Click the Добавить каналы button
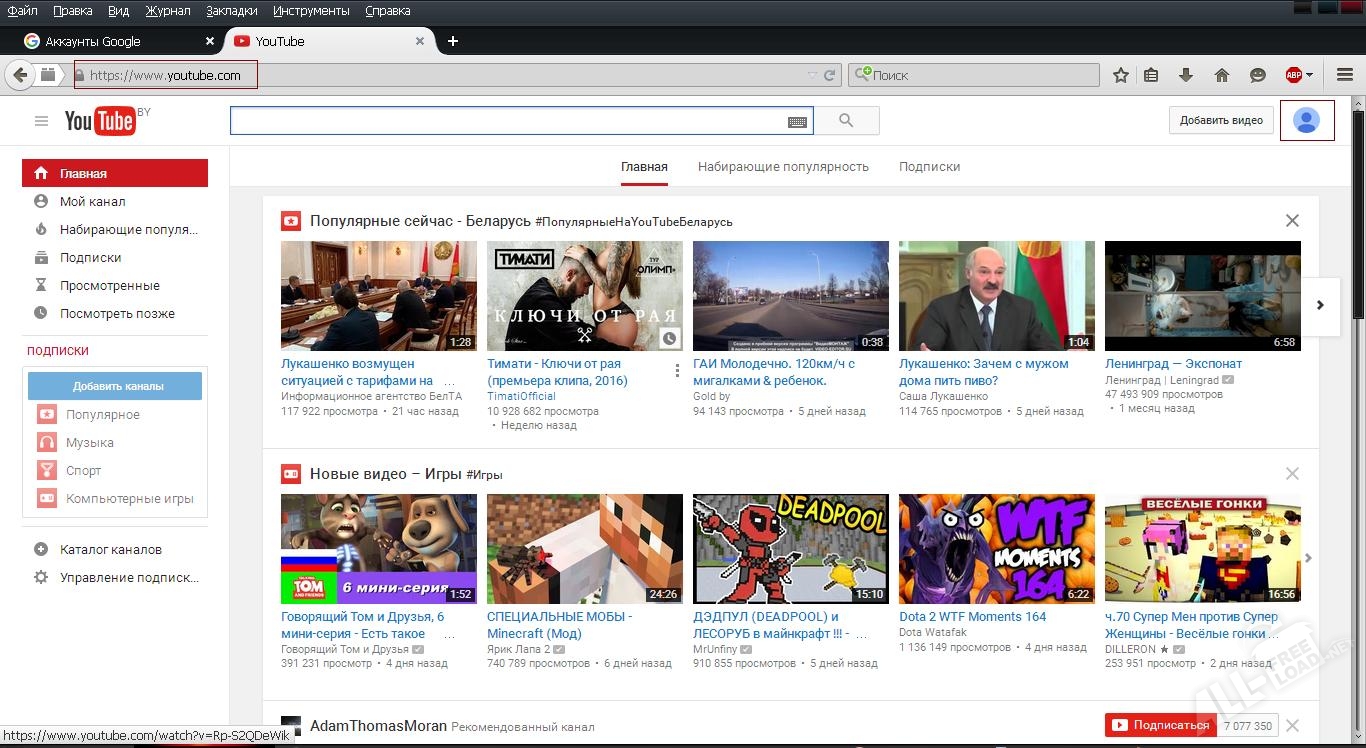Viewport: 1366px width, 748px height. [x=117, y=386]
